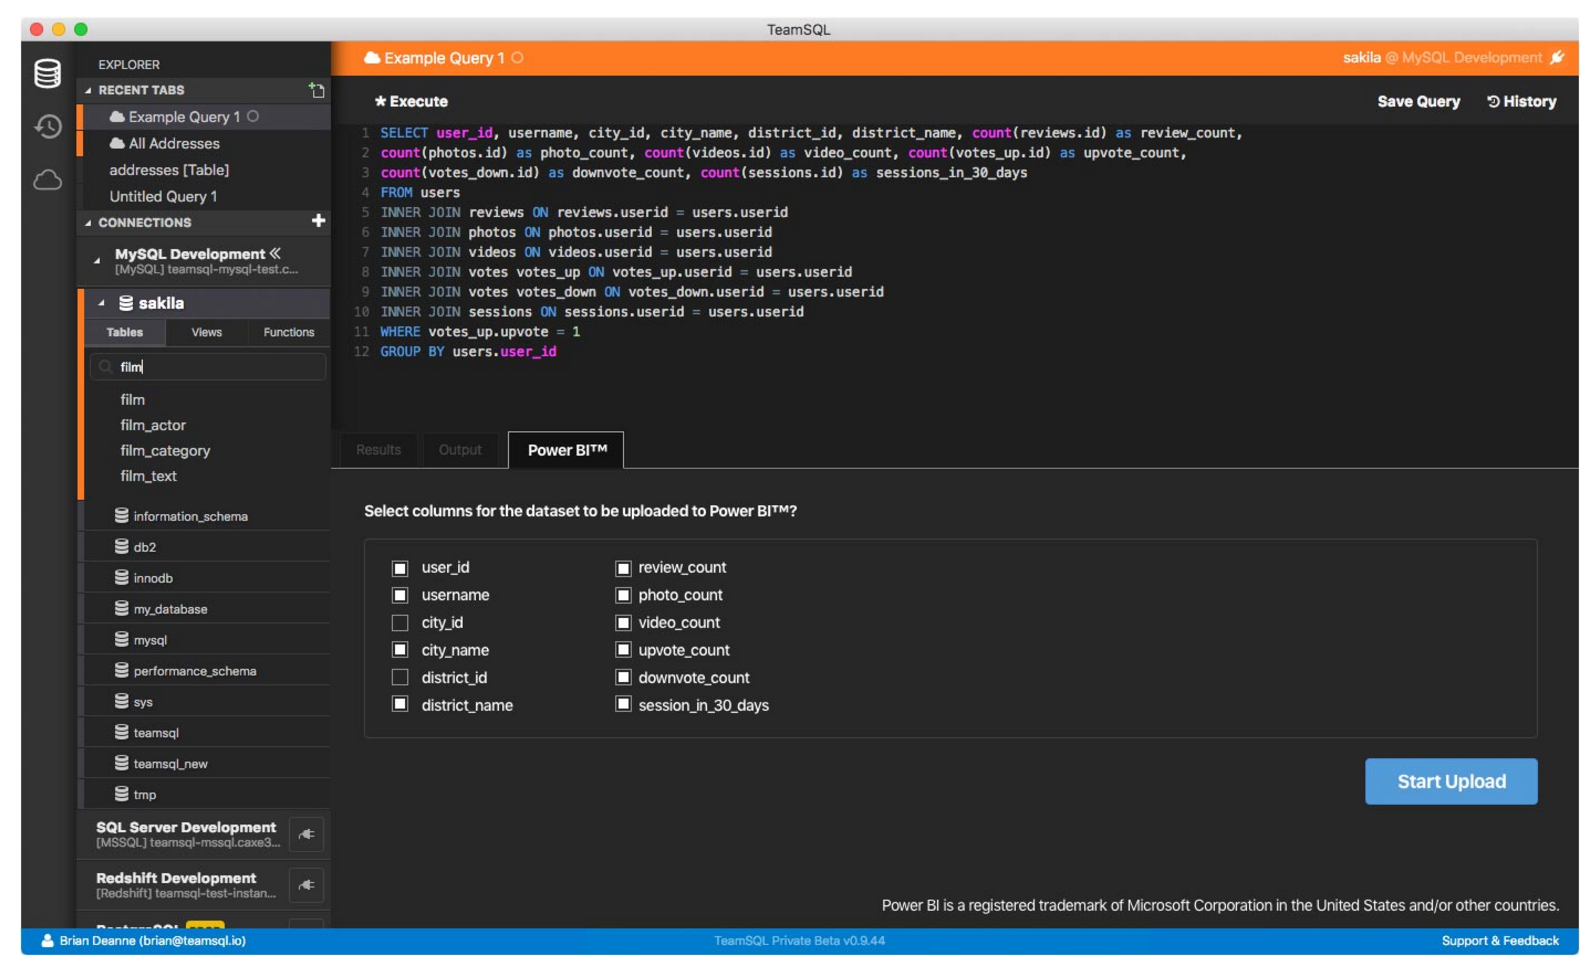Check the city_id column checkbox
The image size is (1592, 974).
400,623
